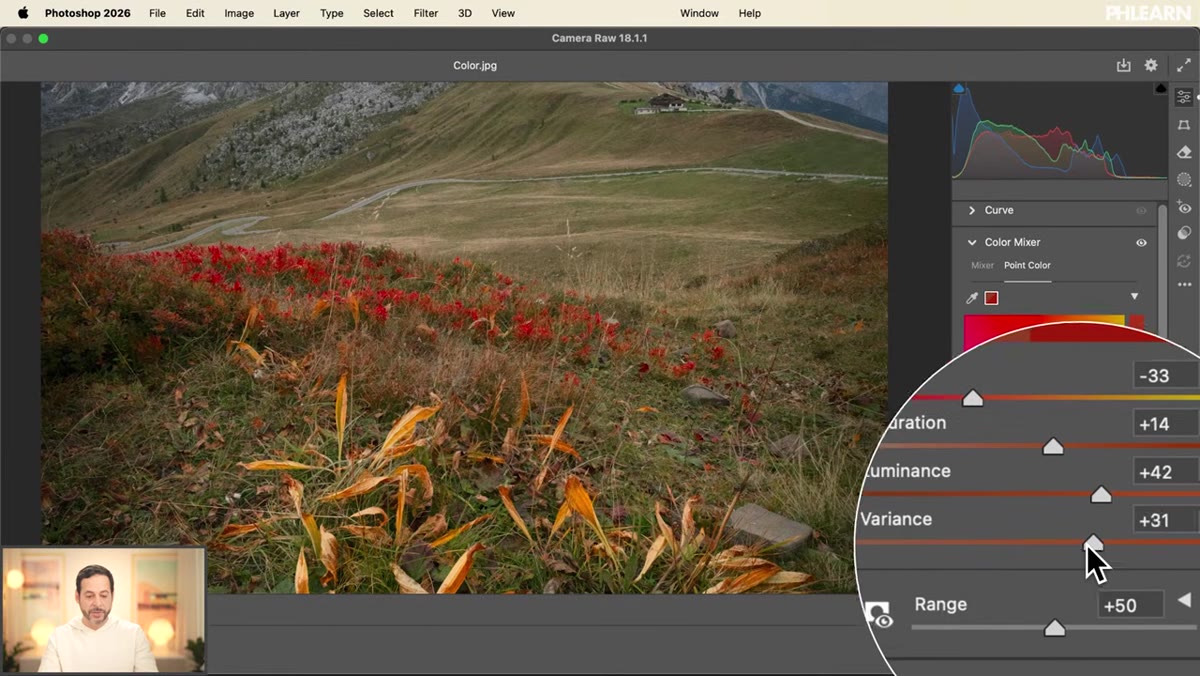Click the Variance slider handle
Viewport: 1200px width, 676px height.
tap(1094, 542)
